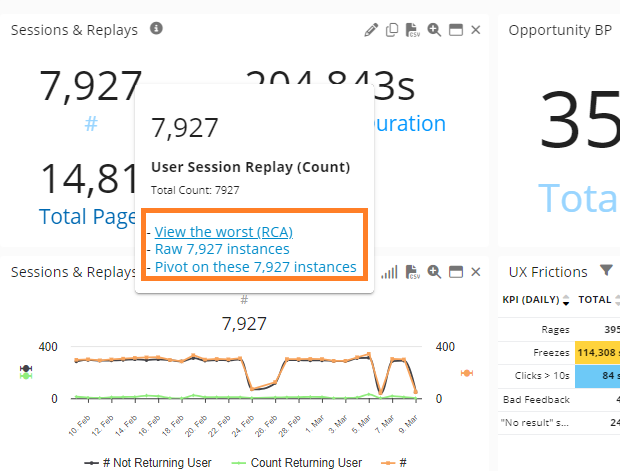
Task: Sort the table by TOTAL column
Action: coord(595,300)
